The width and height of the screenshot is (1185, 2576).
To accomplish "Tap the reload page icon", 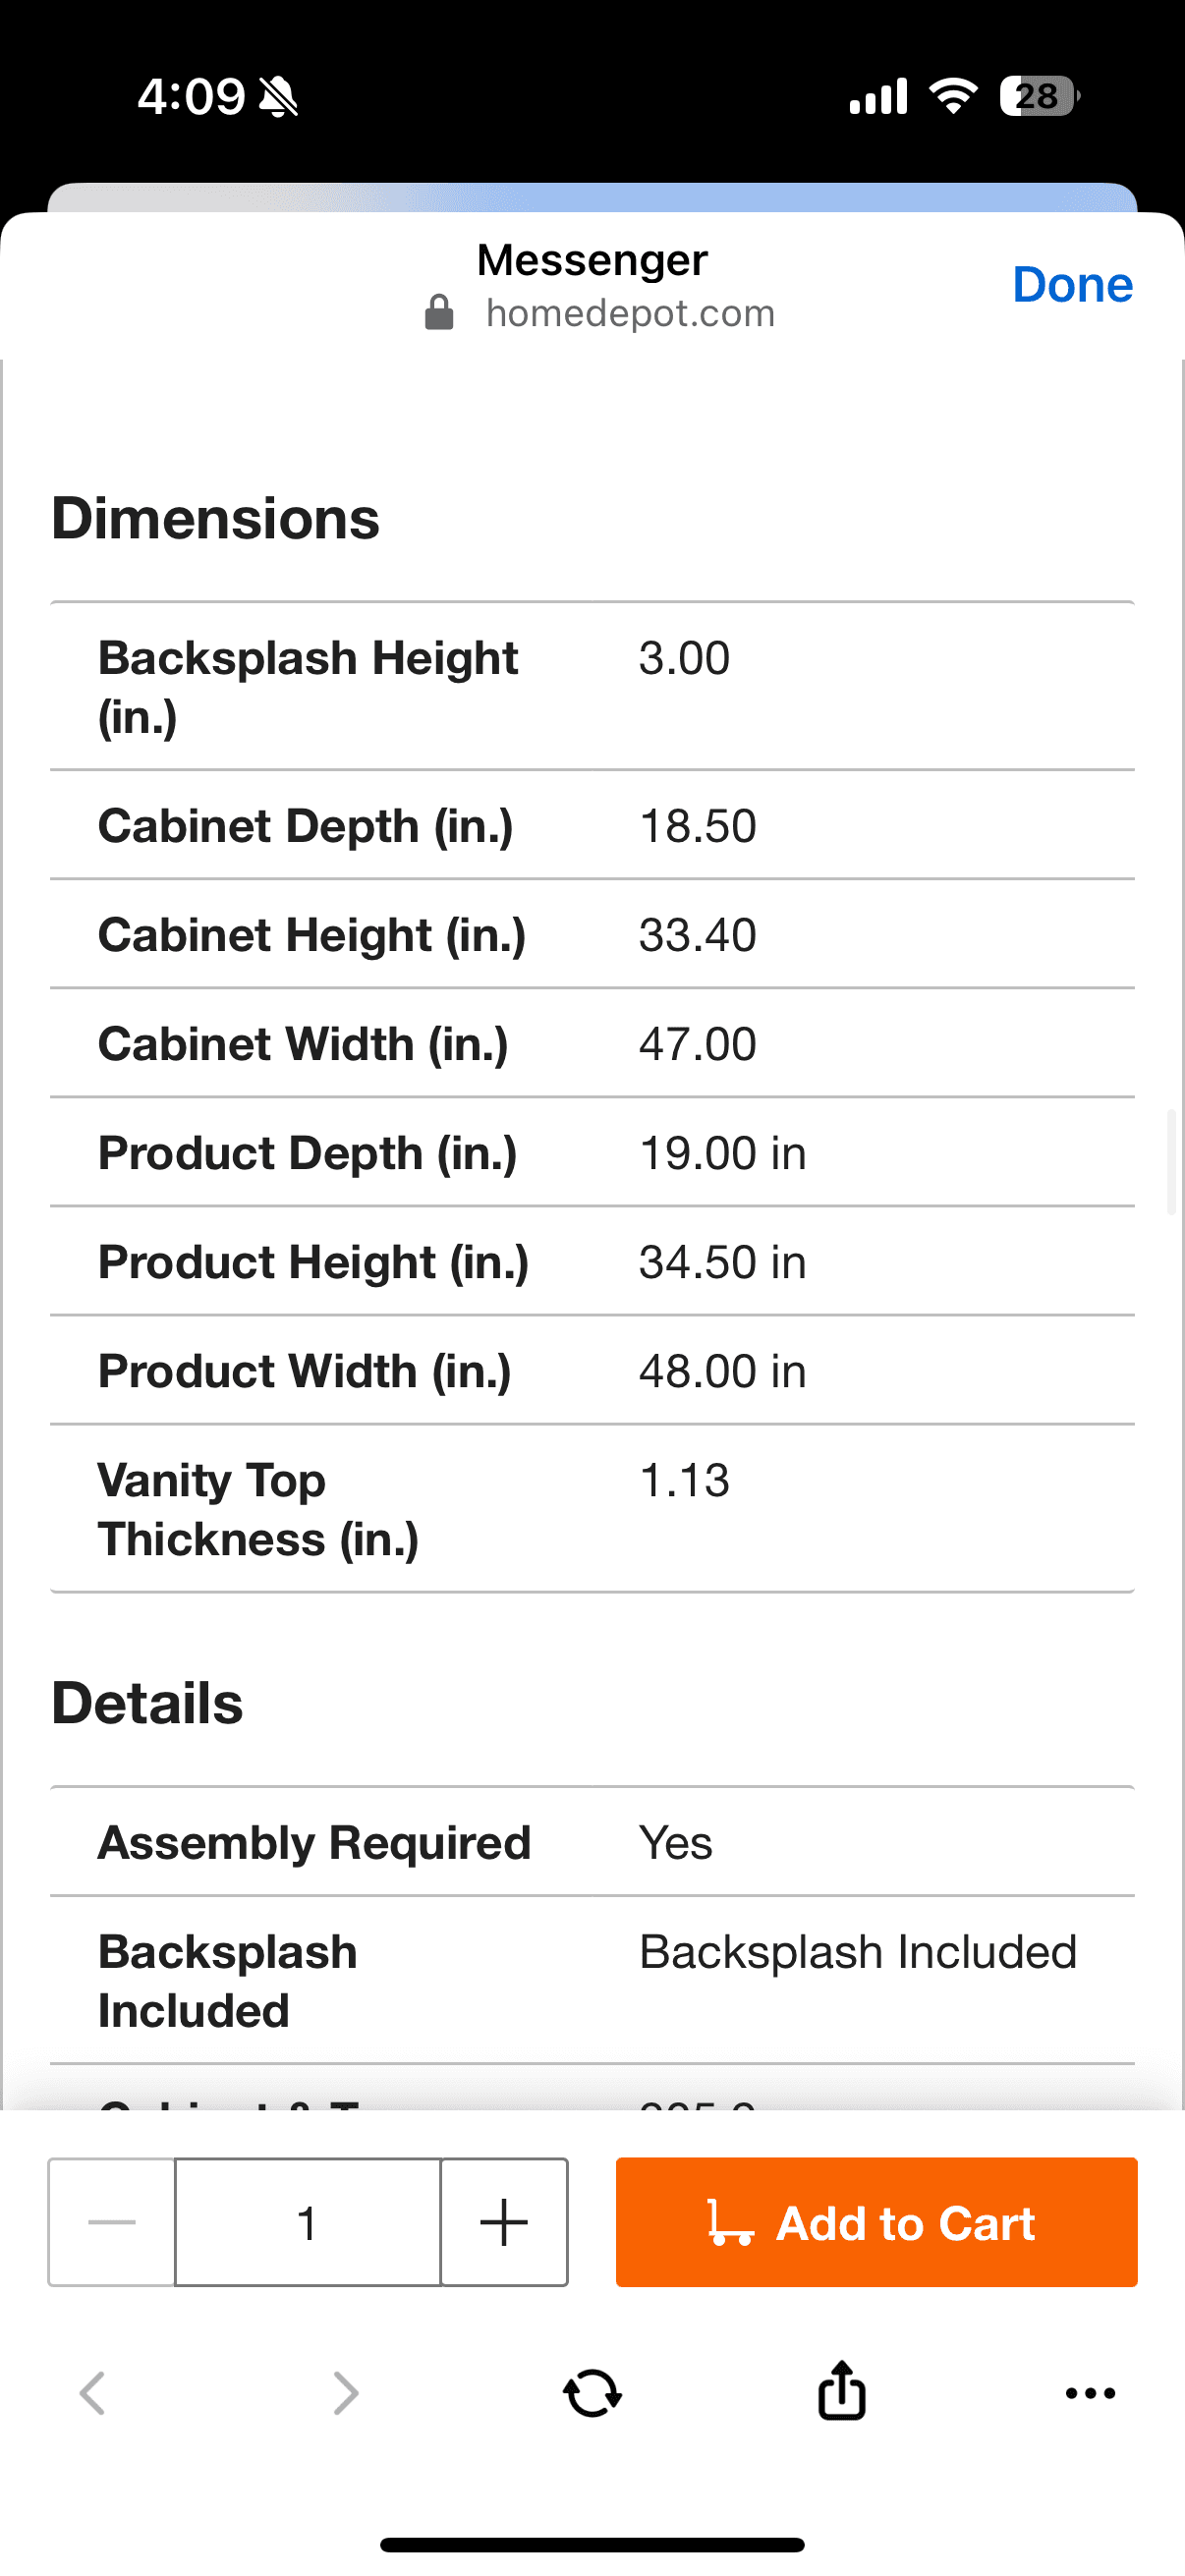I will tap(592, 2394).
